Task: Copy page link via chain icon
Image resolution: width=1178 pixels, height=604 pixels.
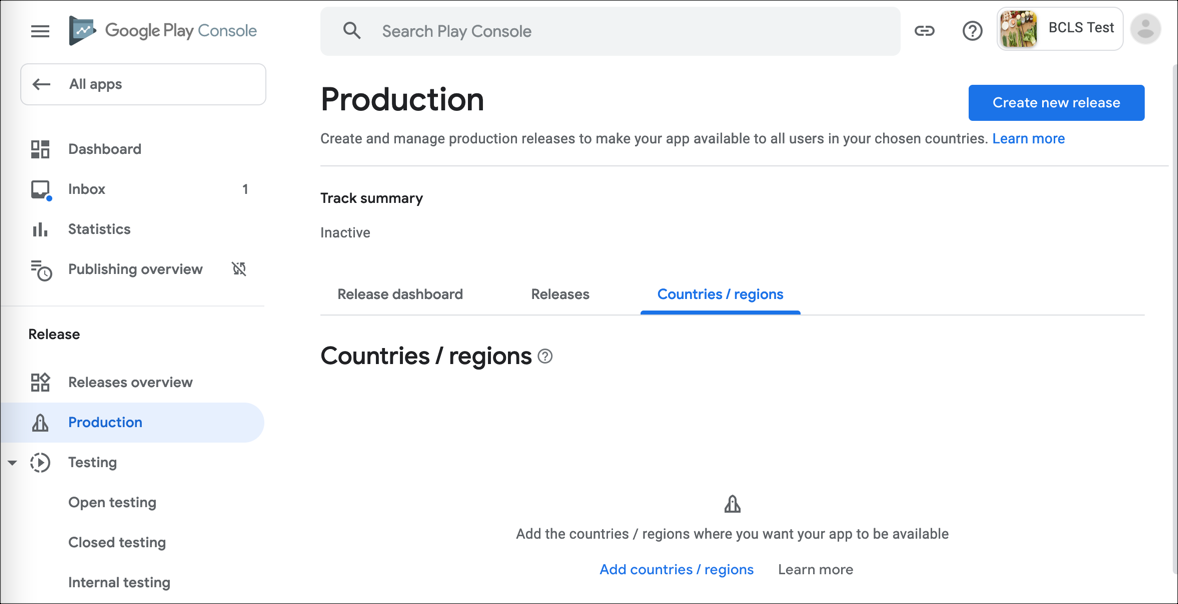Action: point(924,31)
